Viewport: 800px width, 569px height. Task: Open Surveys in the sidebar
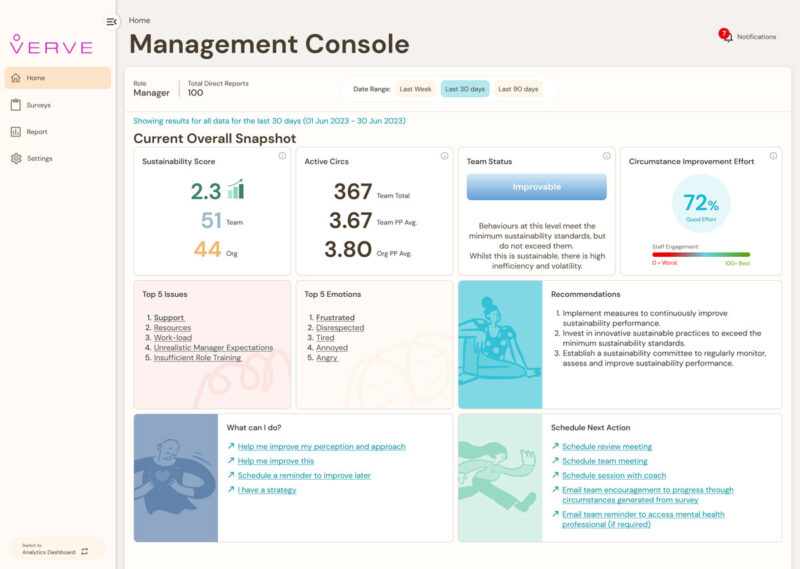point(38,105)
